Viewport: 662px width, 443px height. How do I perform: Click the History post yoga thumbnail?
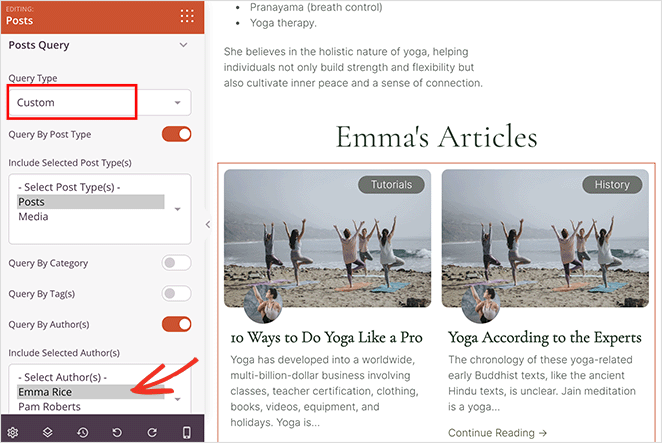click(545, 238)
